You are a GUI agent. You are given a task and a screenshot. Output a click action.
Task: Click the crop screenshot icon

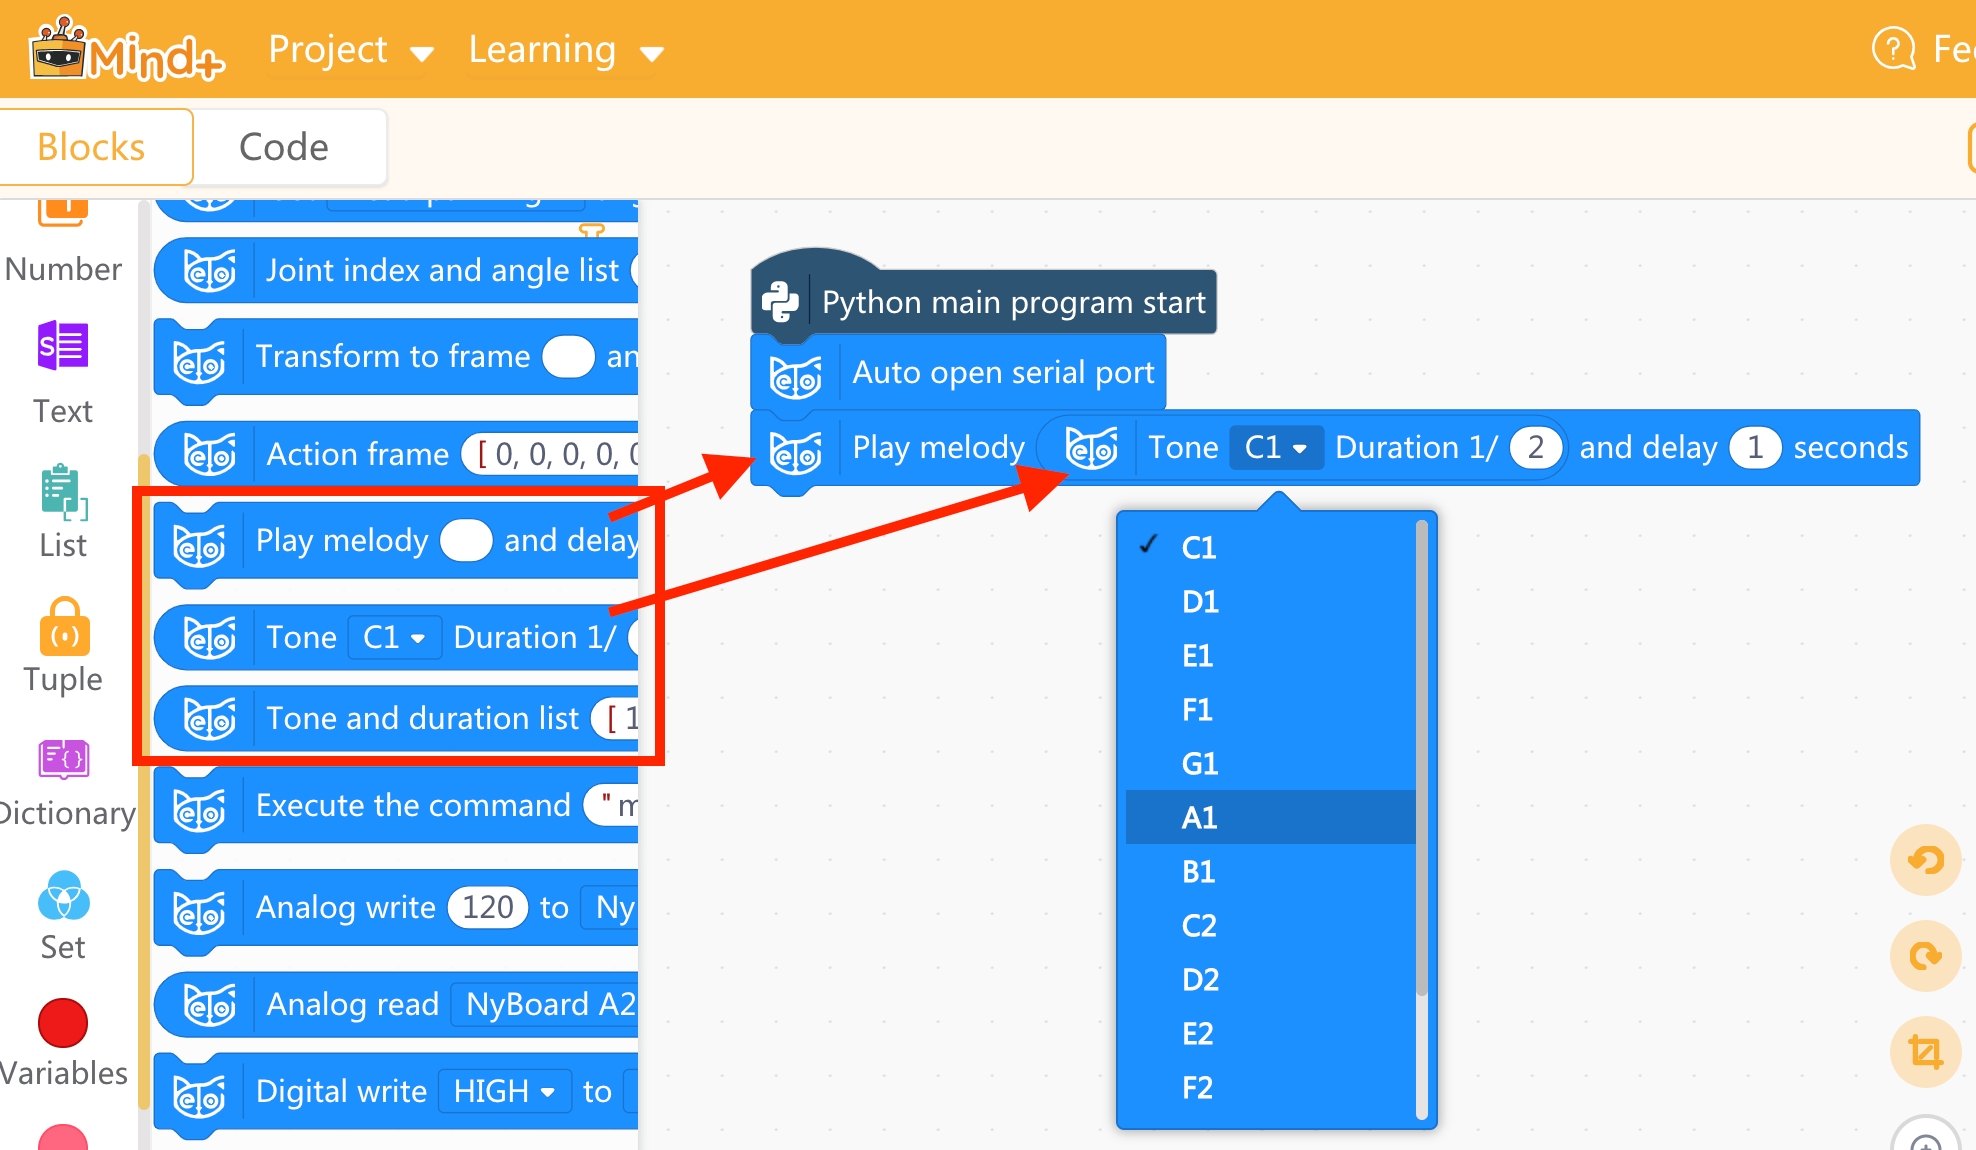point(1924,1052)
